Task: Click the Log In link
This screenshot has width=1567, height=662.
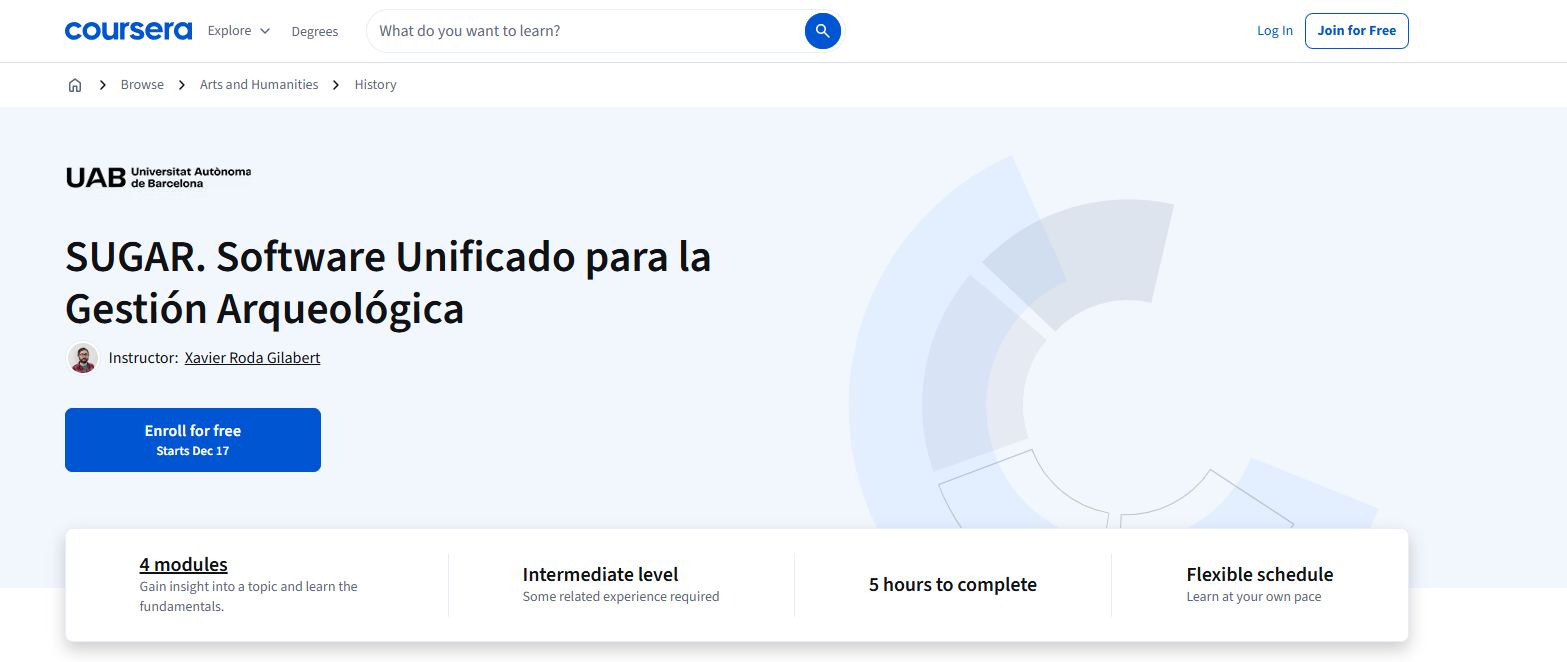Action: 1274,31
